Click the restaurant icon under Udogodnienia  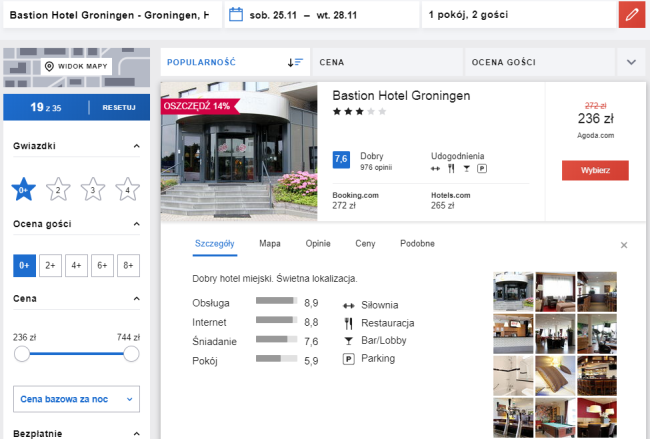pos(451,168)
